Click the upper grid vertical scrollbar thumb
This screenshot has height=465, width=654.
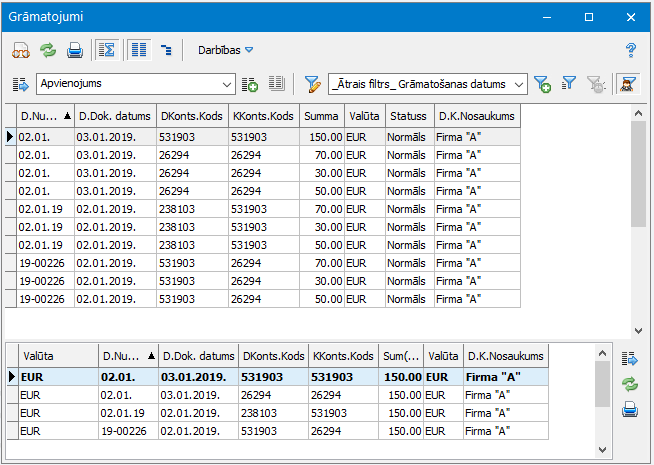coord(638,174)
